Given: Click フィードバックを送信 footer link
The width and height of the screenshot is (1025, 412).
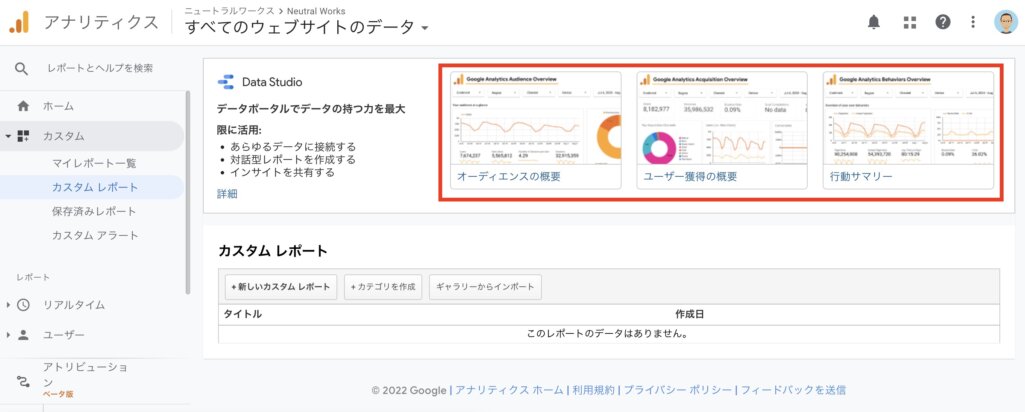Looking at the screenshot, I should click(x=793, y=390).
